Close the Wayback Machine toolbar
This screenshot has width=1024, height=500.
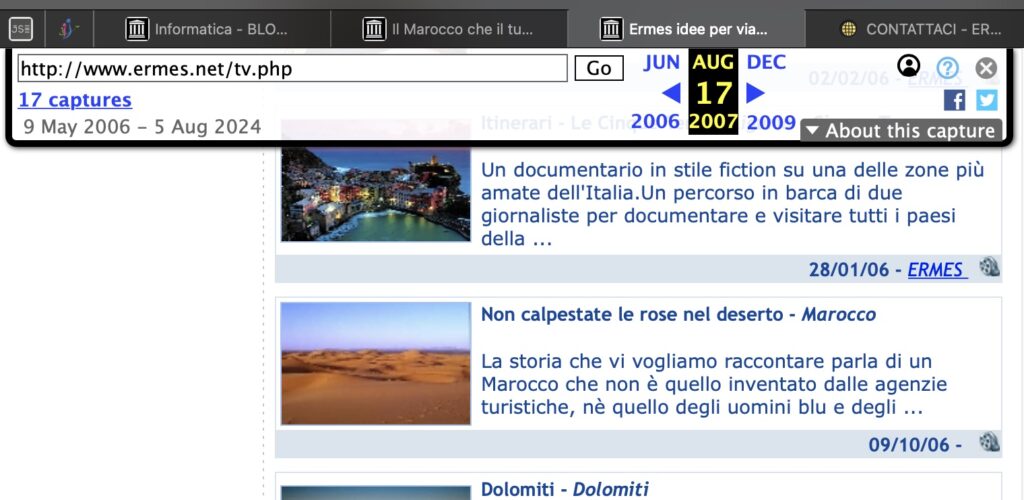coord(986,68)
